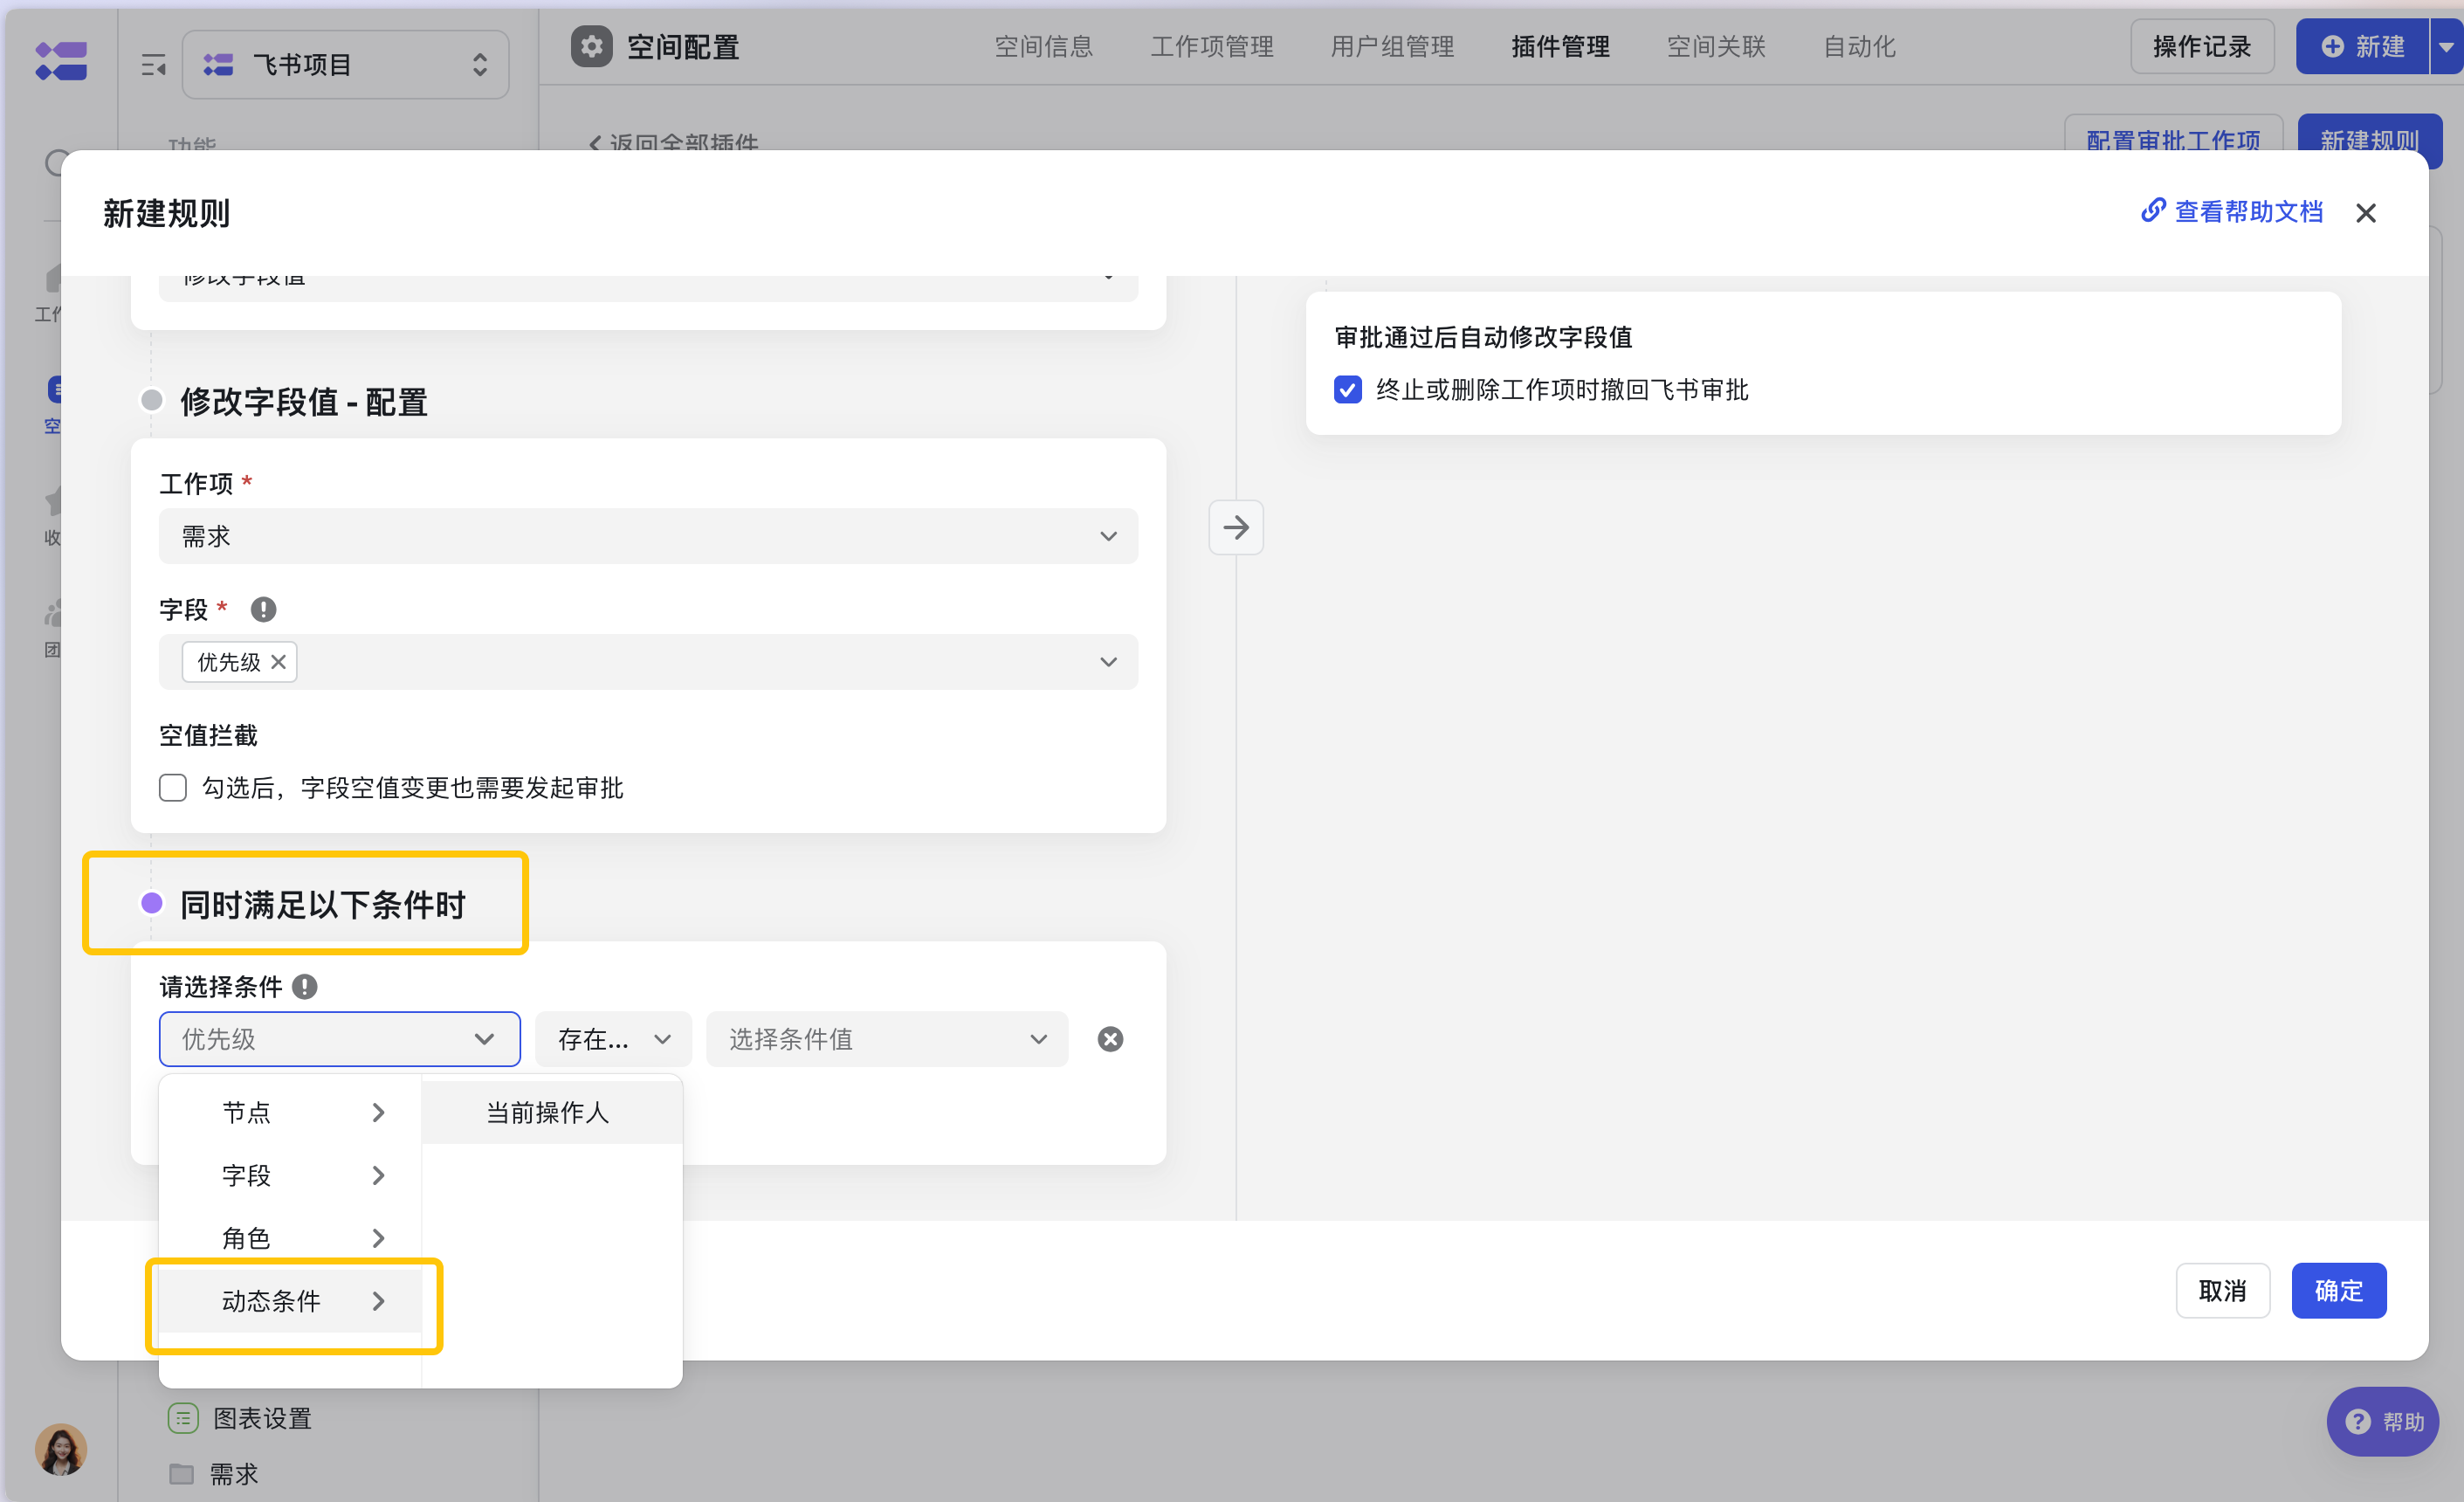This screenshot has width=2464, height=1502.
Task: Expand the 角色 submenu
Action: click(291, 1238)
